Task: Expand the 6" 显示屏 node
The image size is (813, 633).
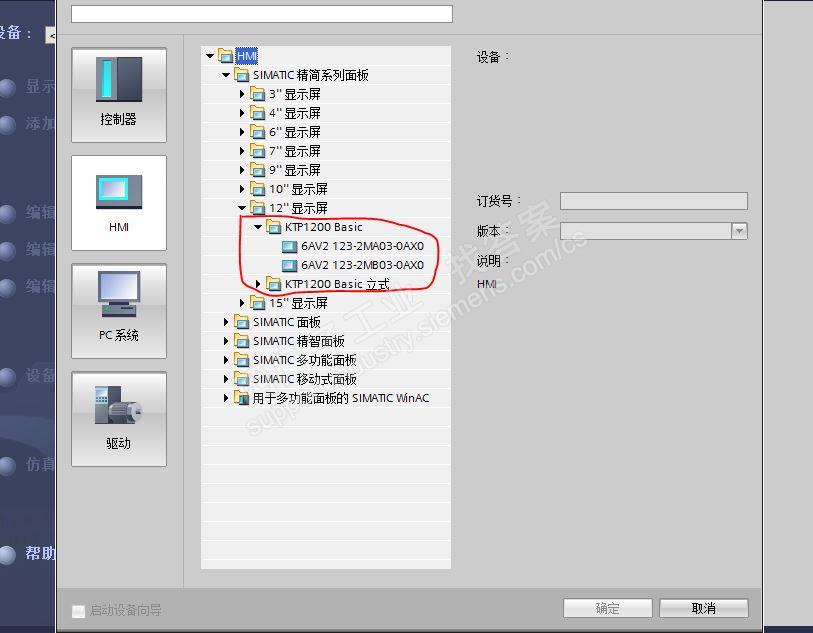Action: point(242,132)
